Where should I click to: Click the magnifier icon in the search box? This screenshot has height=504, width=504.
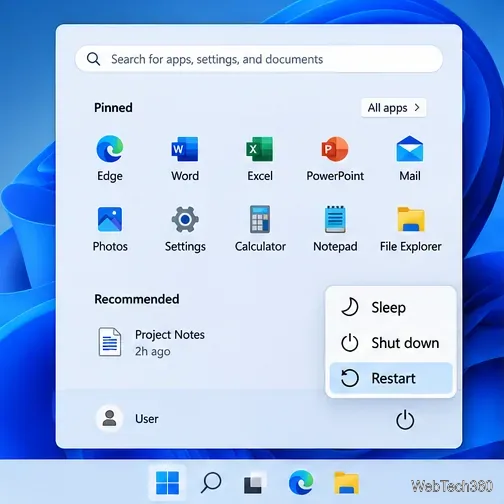pos(93,59)
